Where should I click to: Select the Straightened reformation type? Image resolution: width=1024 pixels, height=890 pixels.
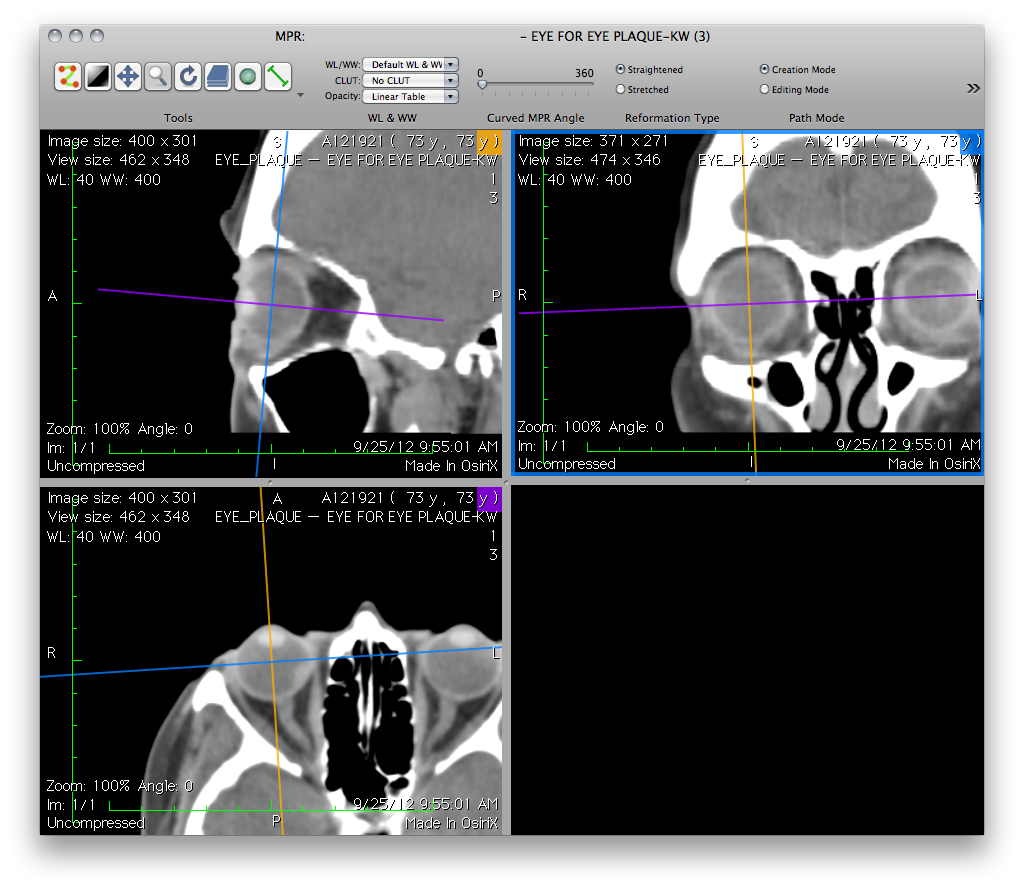(x=621, y=70)
